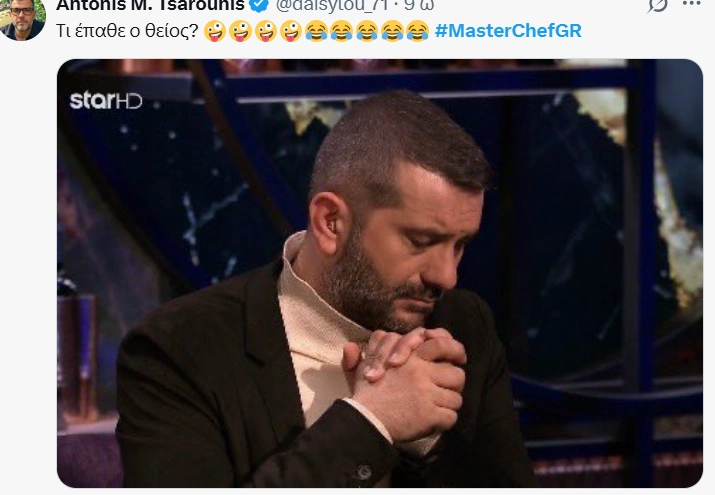
Task: Click the first tears-of-joy emoji
Action: [x=316, y=31]
